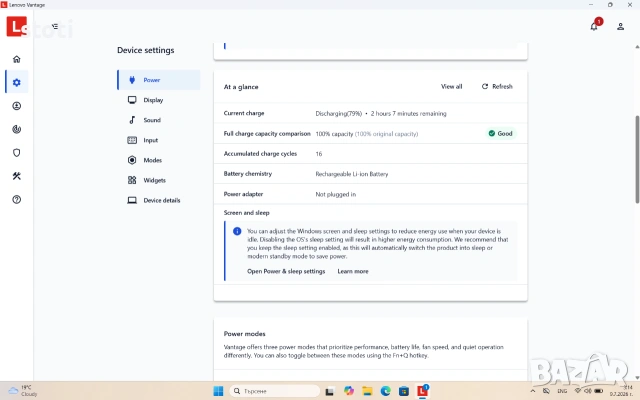Open the Home icon in left sidebar

click(16, 59)
